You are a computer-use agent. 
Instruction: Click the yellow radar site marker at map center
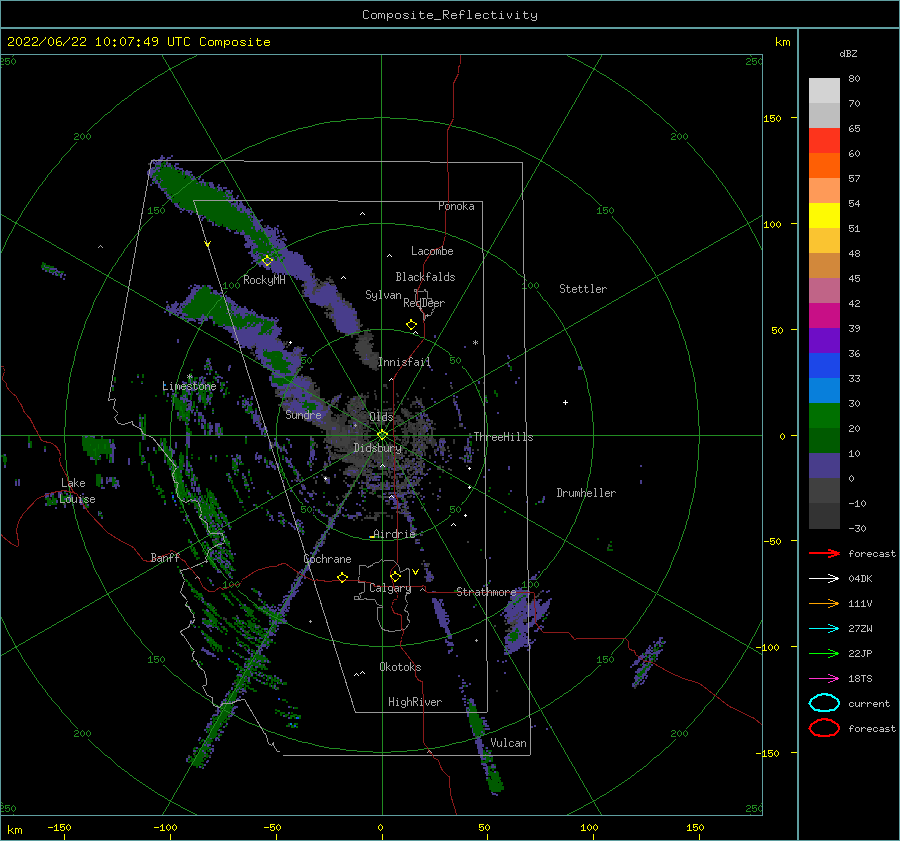(x=382, y=435)
